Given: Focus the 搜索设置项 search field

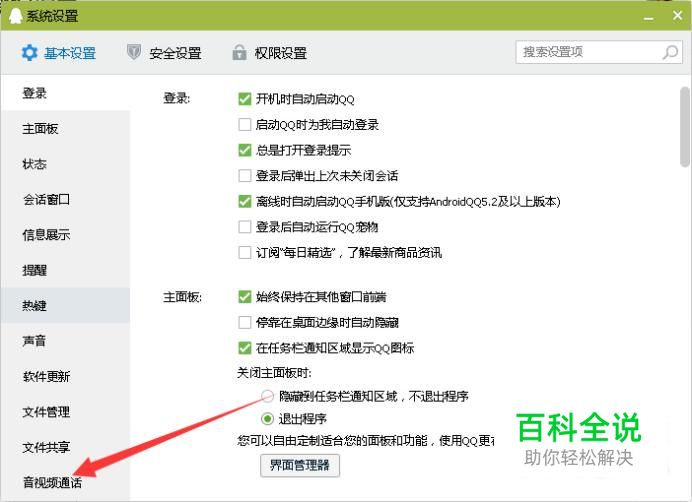Looking at the screenshot, I should pyautogui.click(x=599, y=52).
